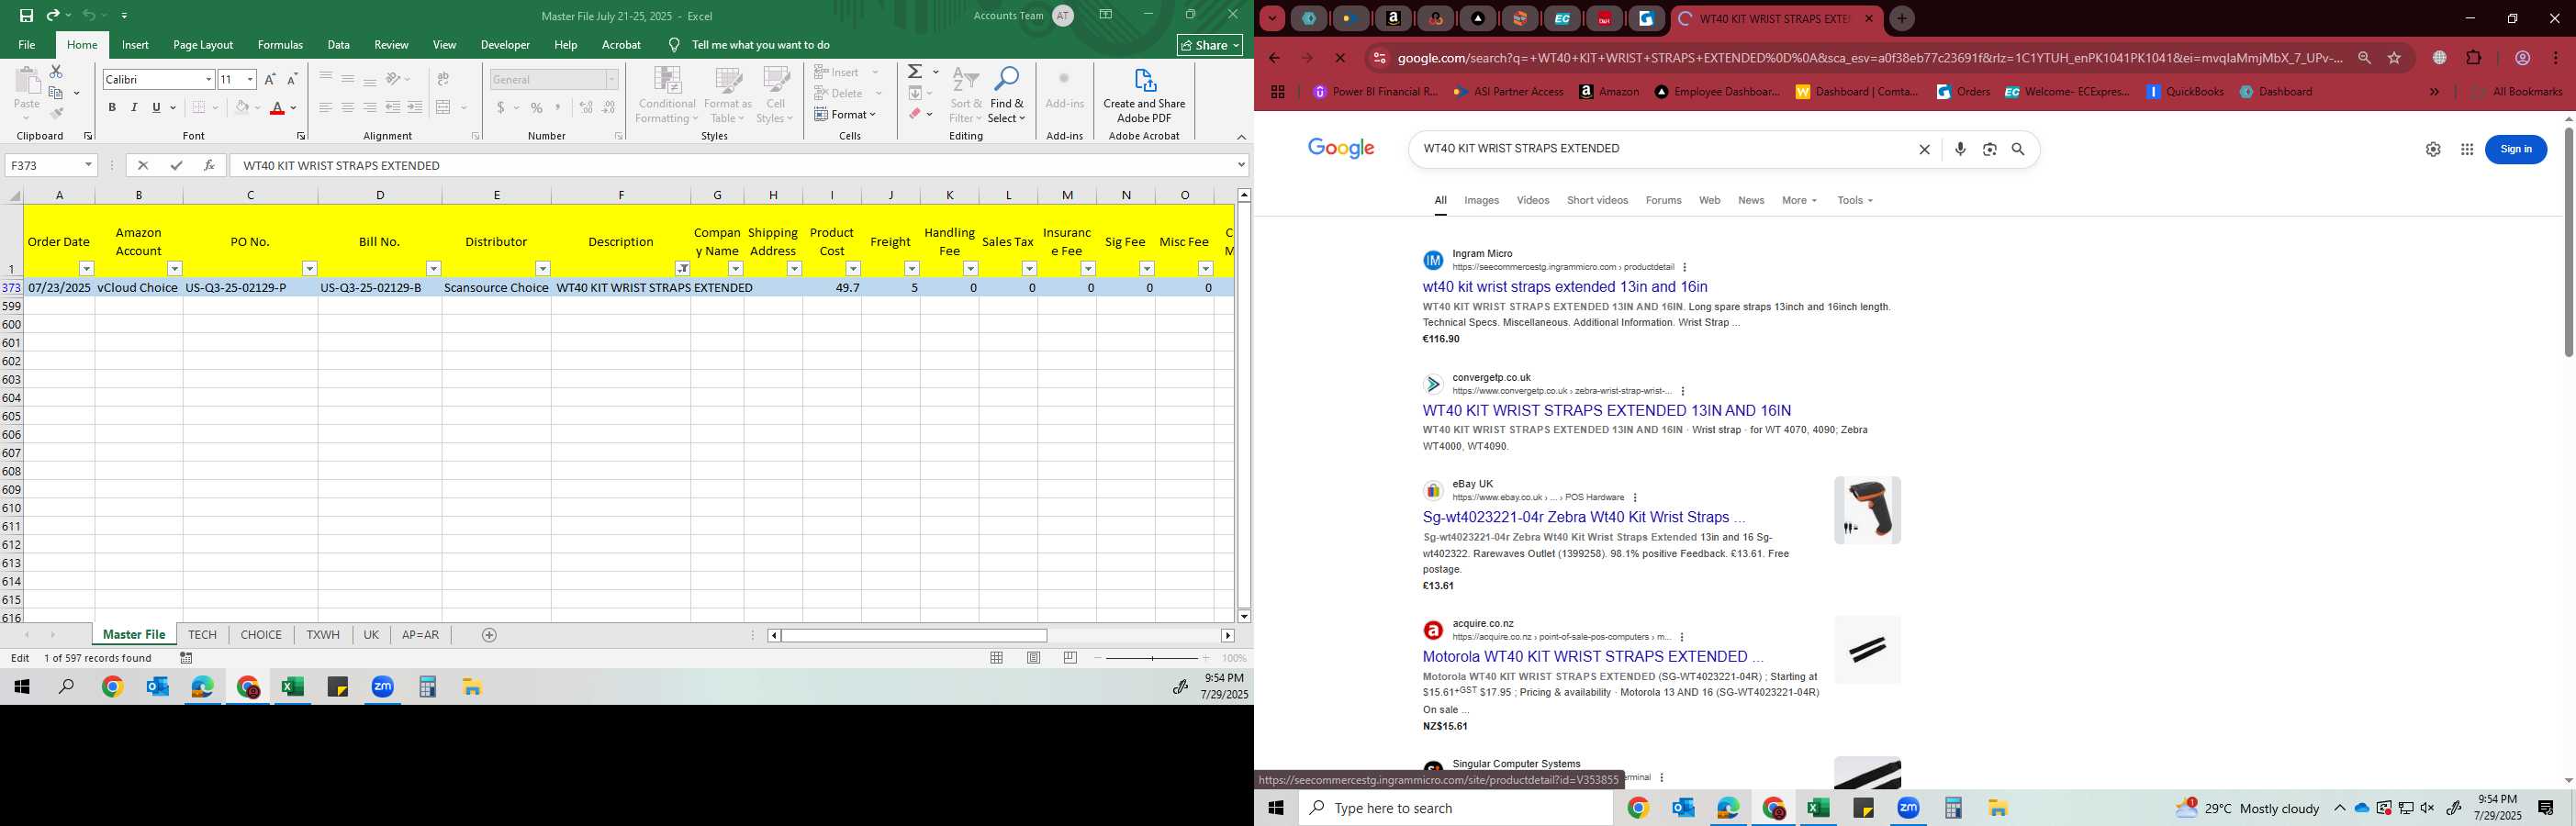The width and height of the screenshot is (2576, 826).
Task: Apply the red Font Color button
Action: click(277, 108)
